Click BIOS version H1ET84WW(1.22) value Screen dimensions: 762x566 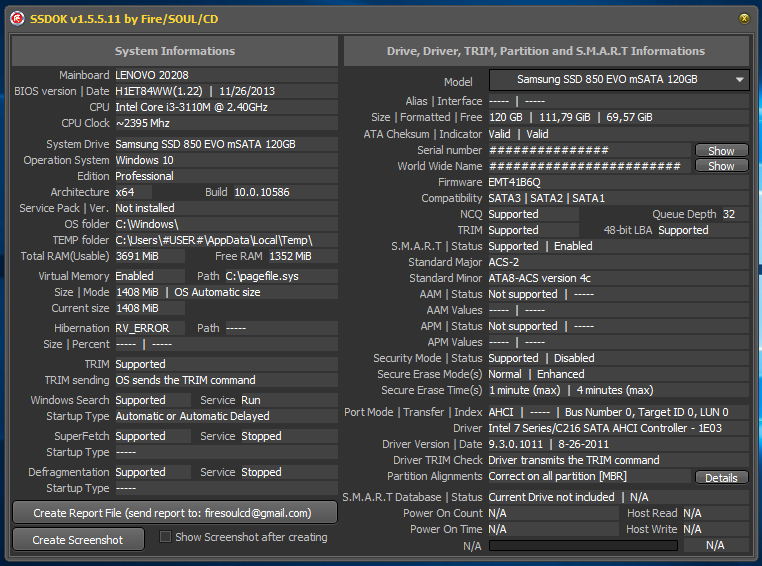[158, 91]
